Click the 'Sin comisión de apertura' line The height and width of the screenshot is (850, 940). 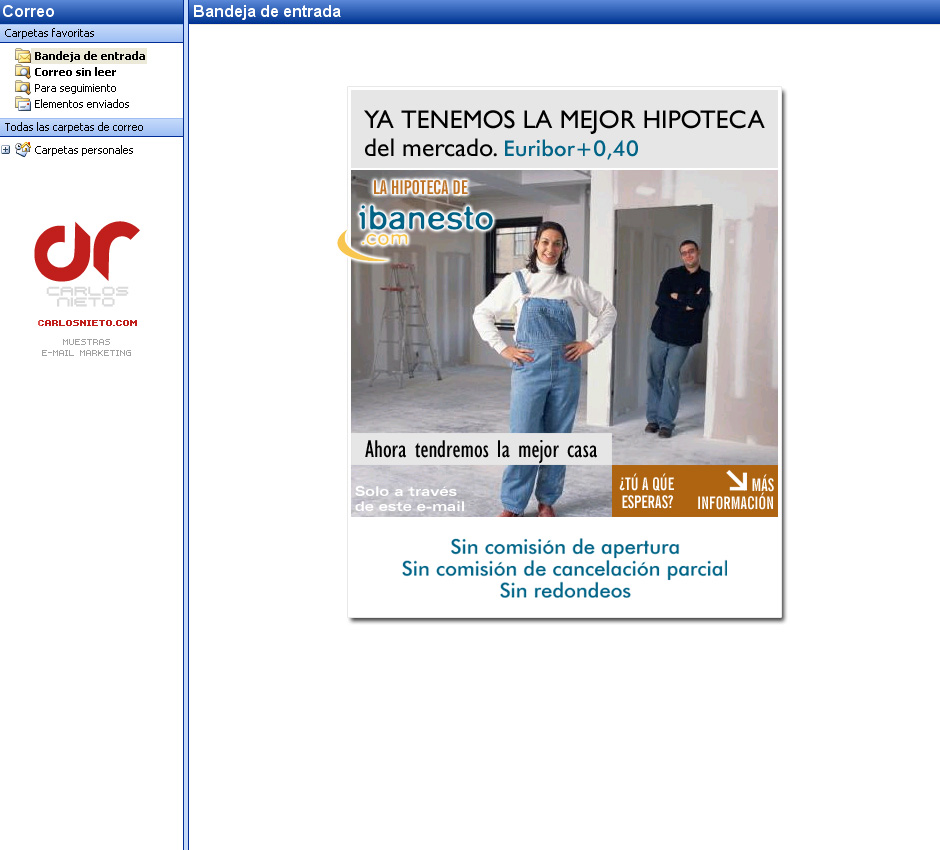click(x=565, y=547)
